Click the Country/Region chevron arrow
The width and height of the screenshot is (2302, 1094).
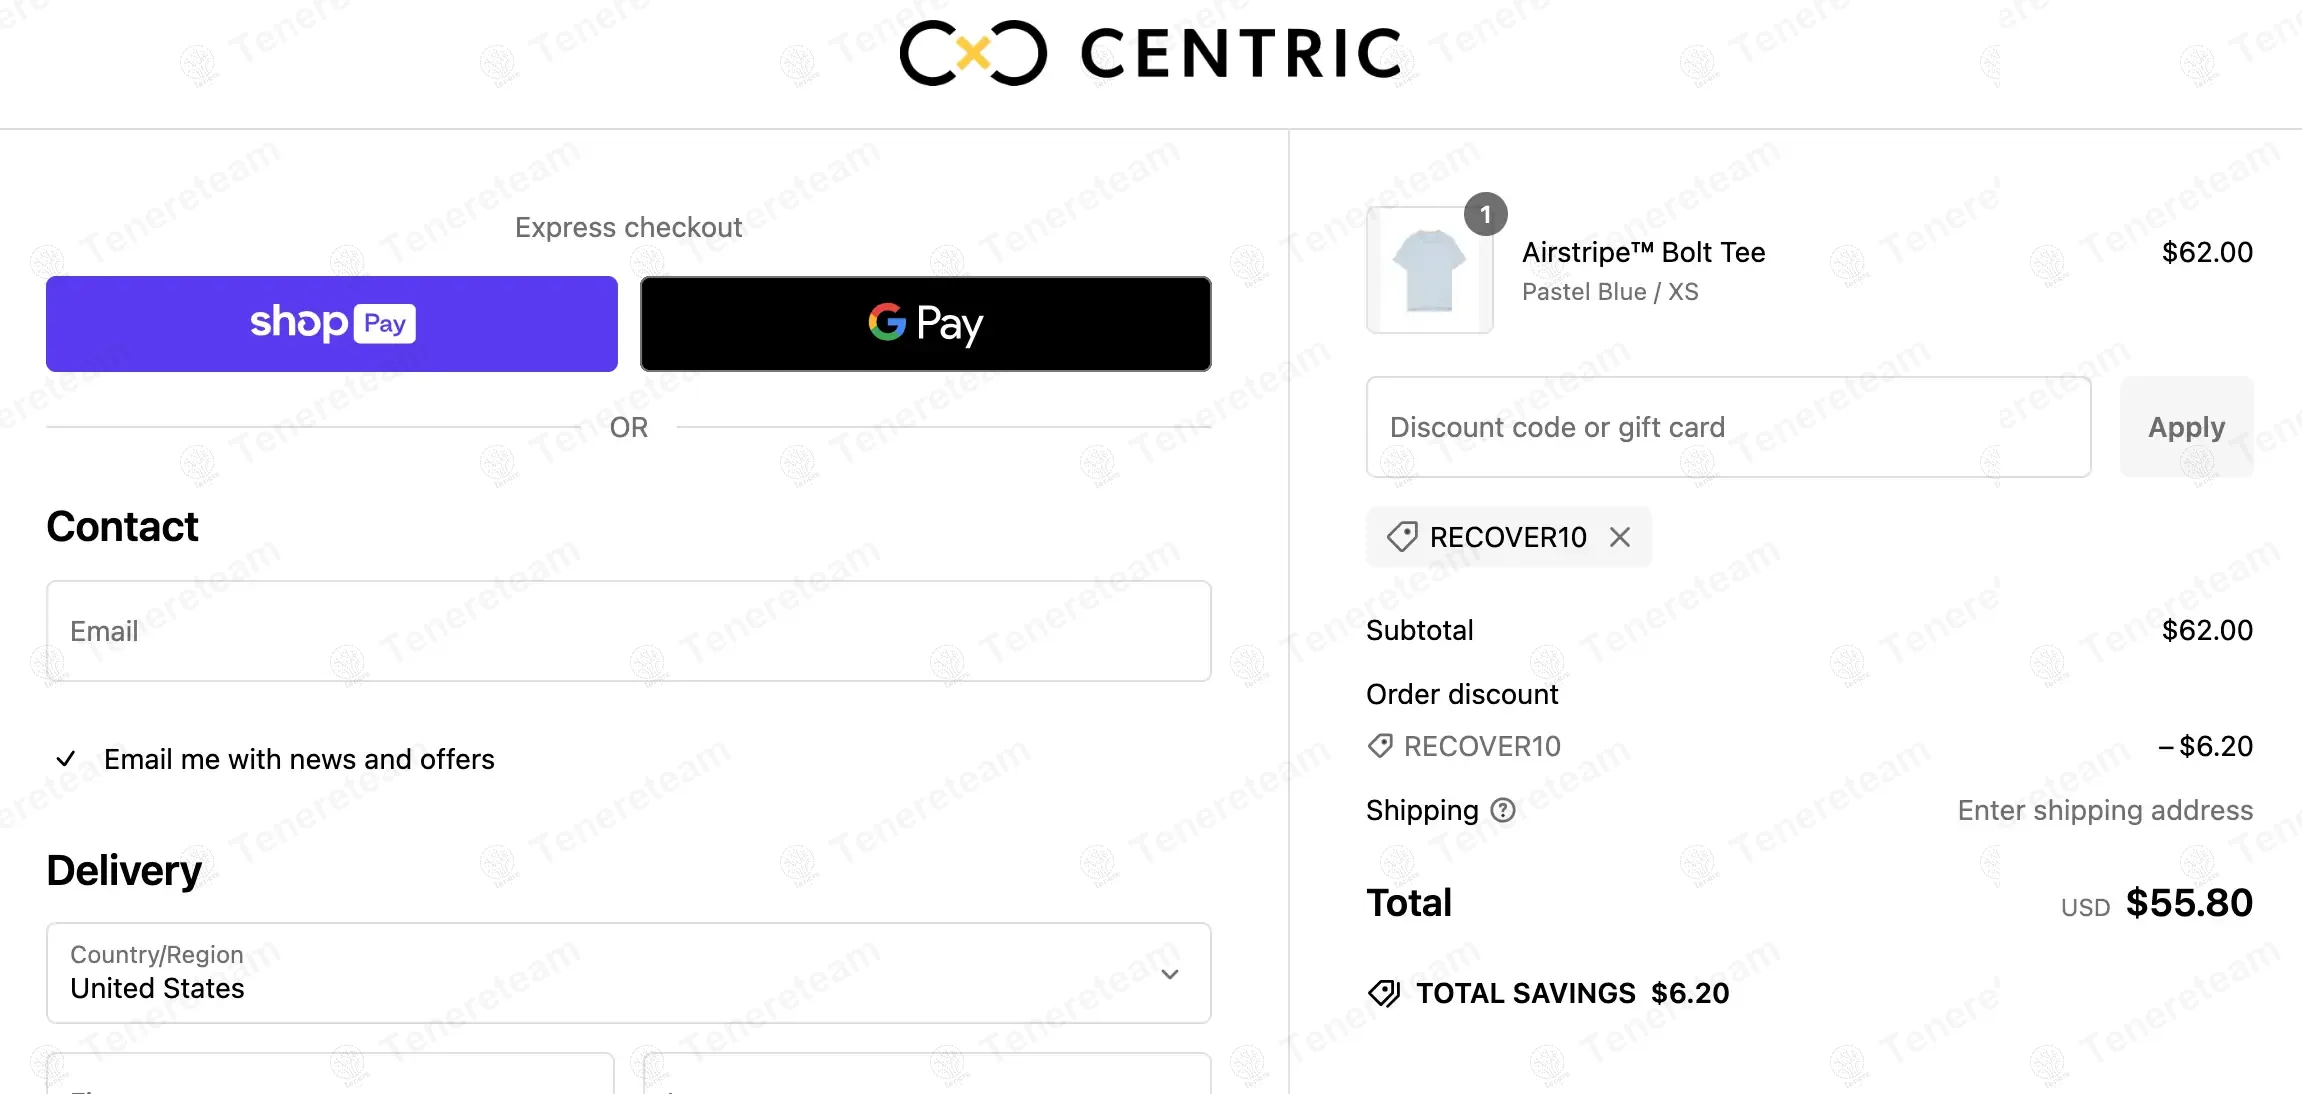point(1169,974)
